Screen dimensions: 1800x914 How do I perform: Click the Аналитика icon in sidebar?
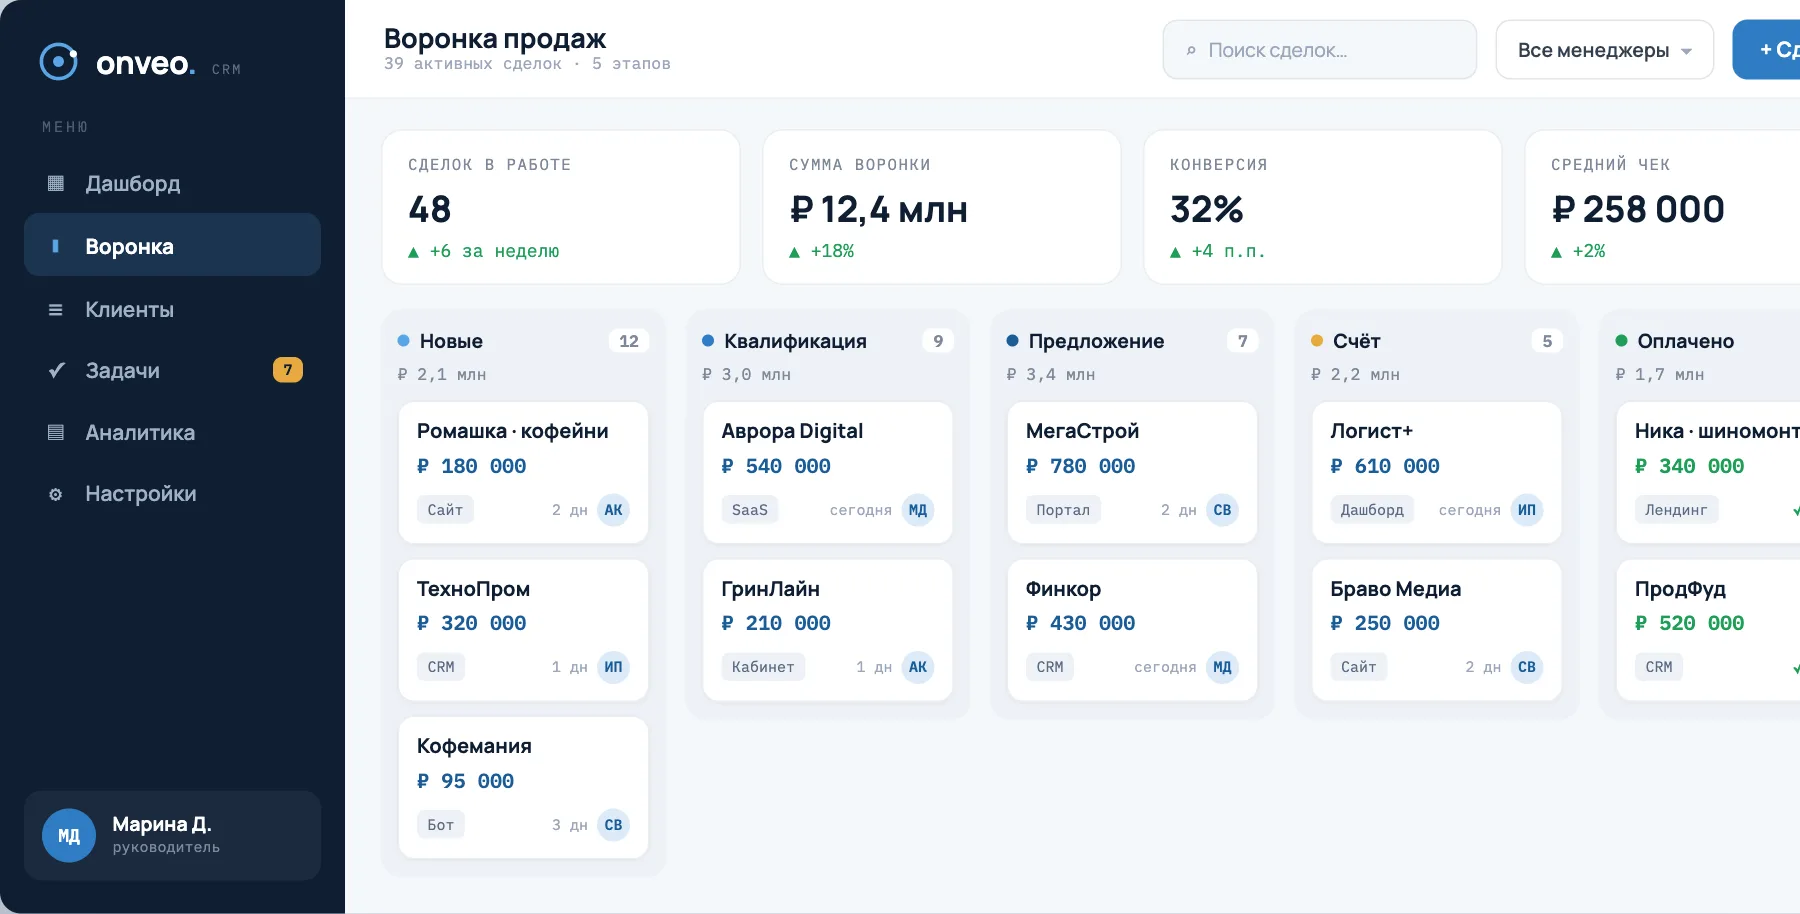[x=56, y=433]
